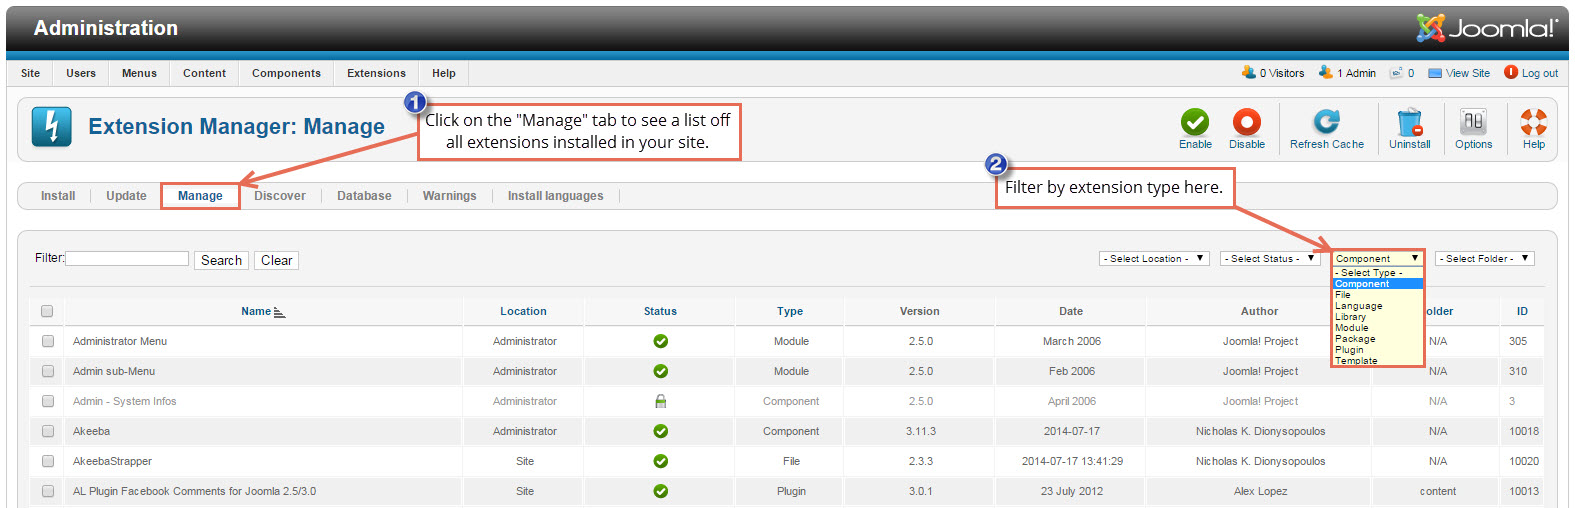Click the Search button
1575x508 pixels.
[x=221, y=260]
